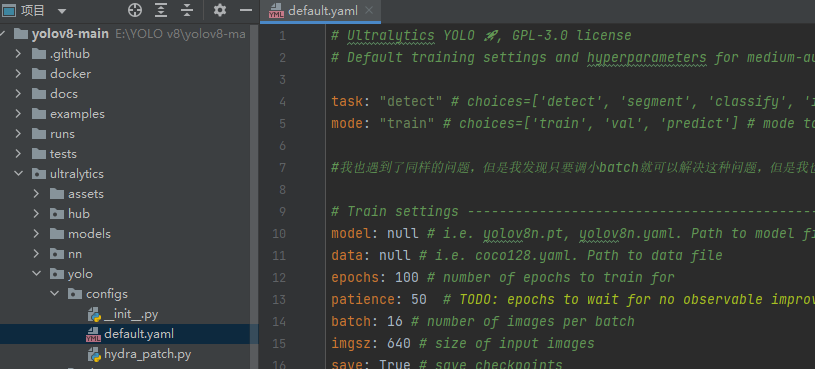
Task: Expand the assets folder
Action: [36, 194]
